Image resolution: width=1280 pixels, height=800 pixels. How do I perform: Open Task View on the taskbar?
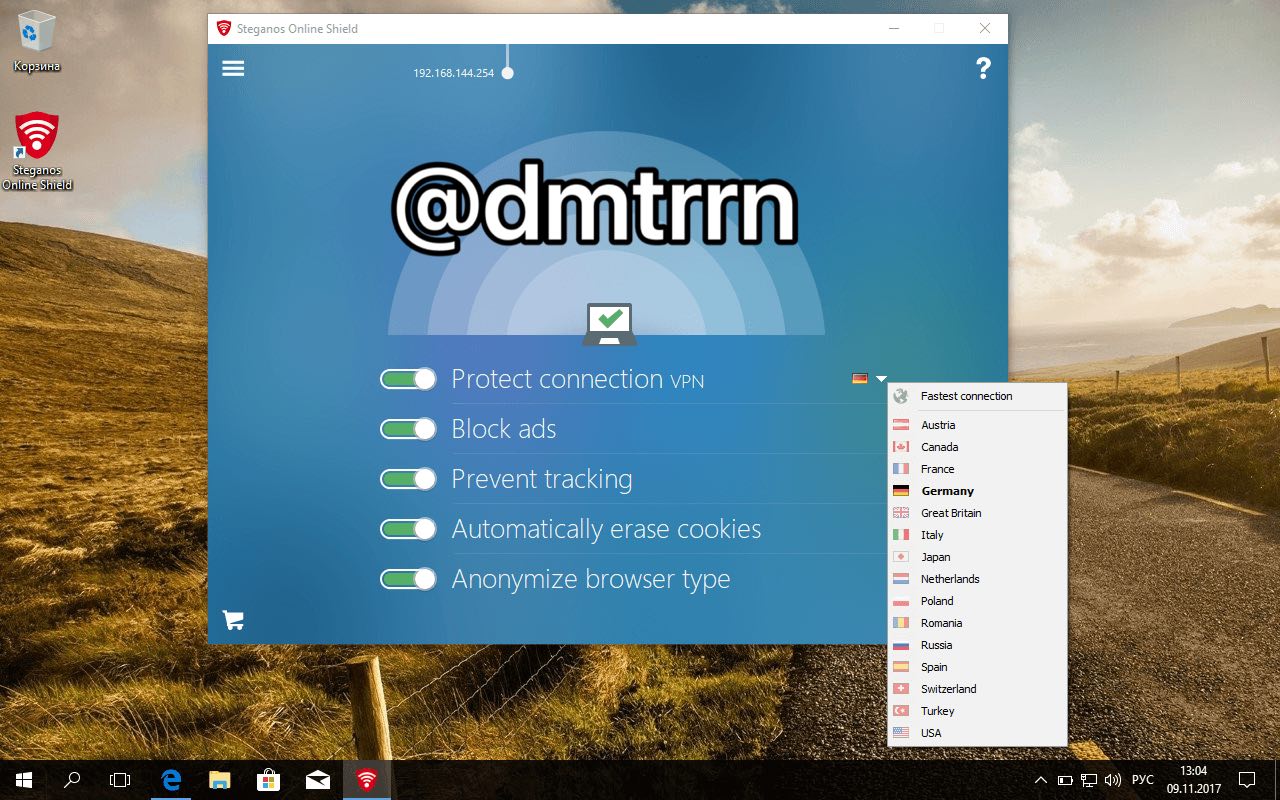coord(120,780)
